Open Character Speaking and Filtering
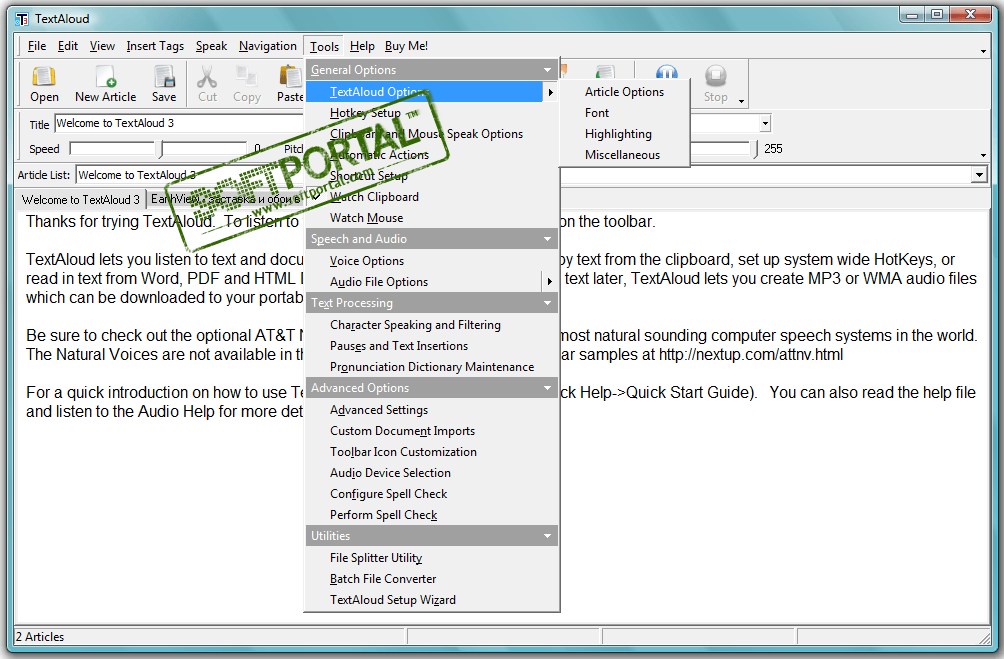 432,325
